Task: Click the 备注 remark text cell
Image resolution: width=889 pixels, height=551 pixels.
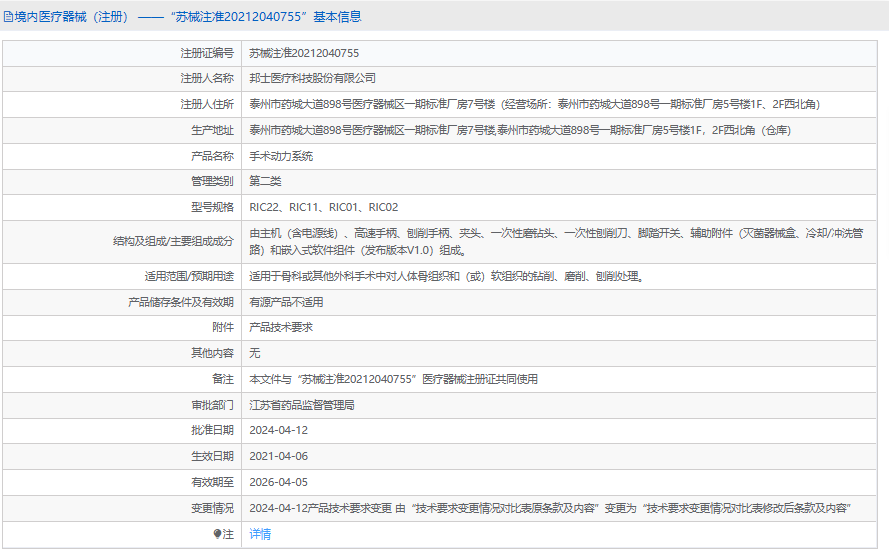Action: 393,379
